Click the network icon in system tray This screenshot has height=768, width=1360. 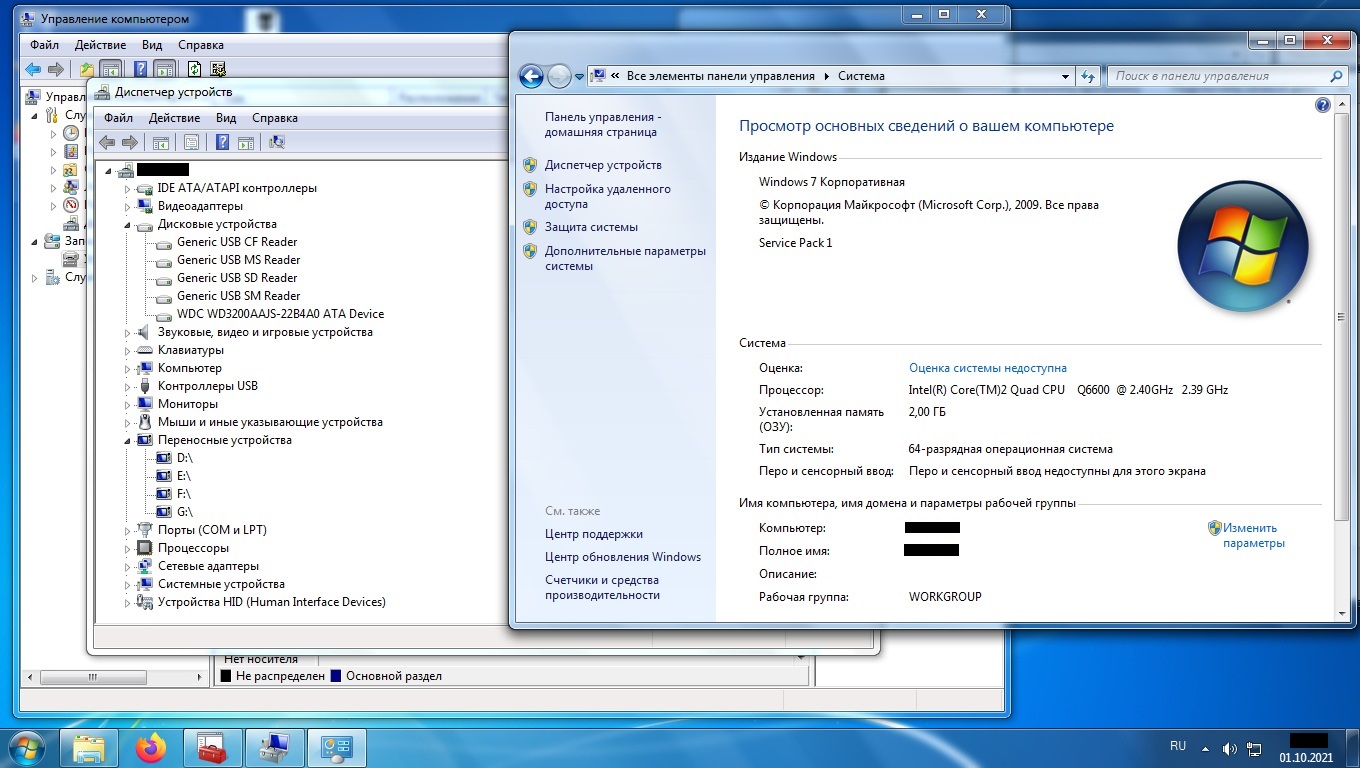[x=1253, y=748]
